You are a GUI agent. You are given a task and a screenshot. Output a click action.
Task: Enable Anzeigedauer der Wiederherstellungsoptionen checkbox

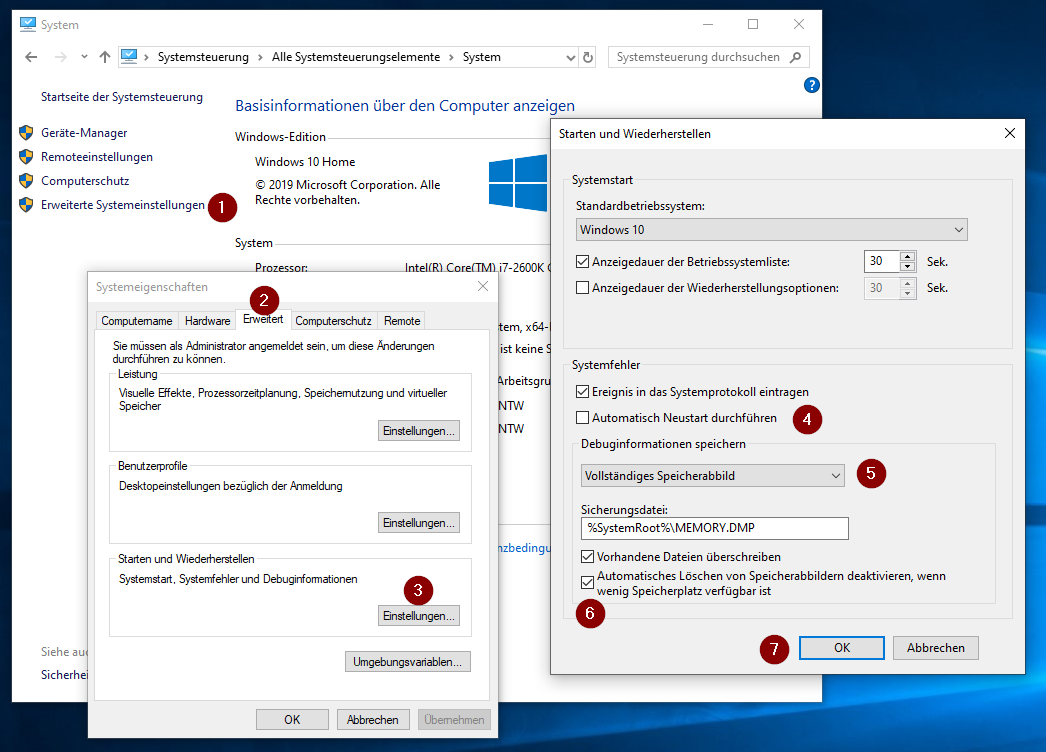point(582,288)
